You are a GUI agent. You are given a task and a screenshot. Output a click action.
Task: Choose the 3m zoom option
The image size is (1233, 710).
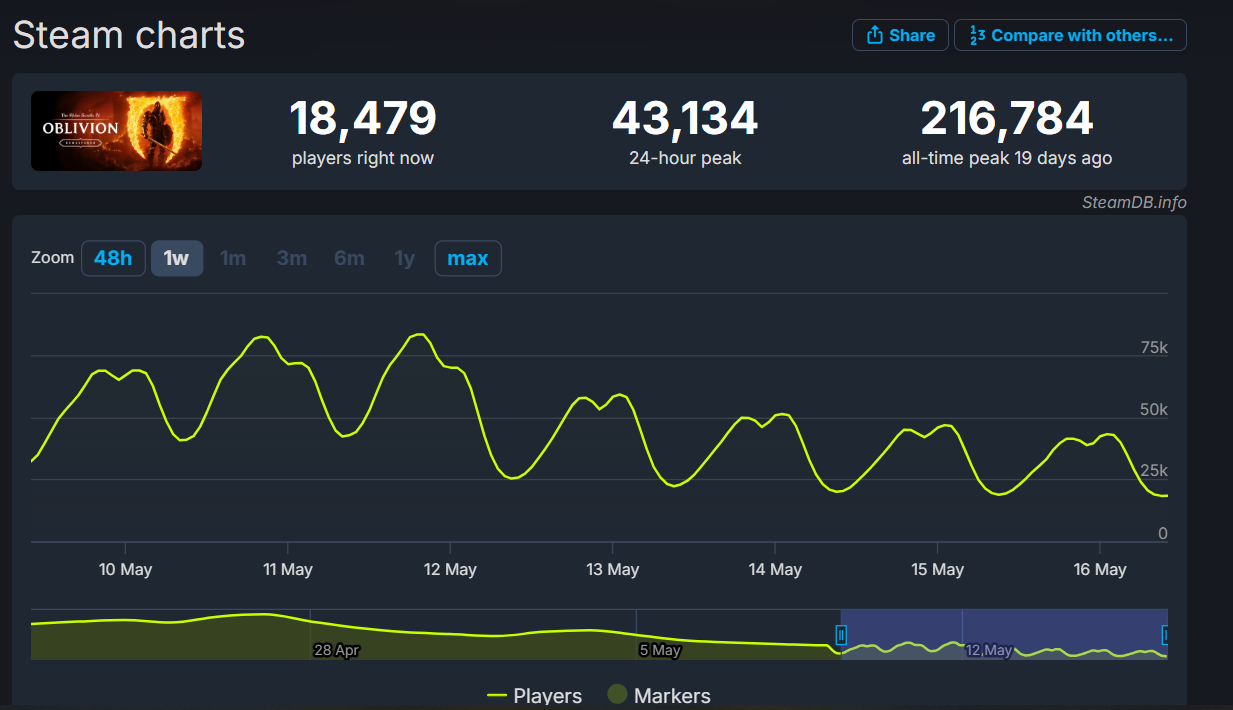tap(291, 258)
